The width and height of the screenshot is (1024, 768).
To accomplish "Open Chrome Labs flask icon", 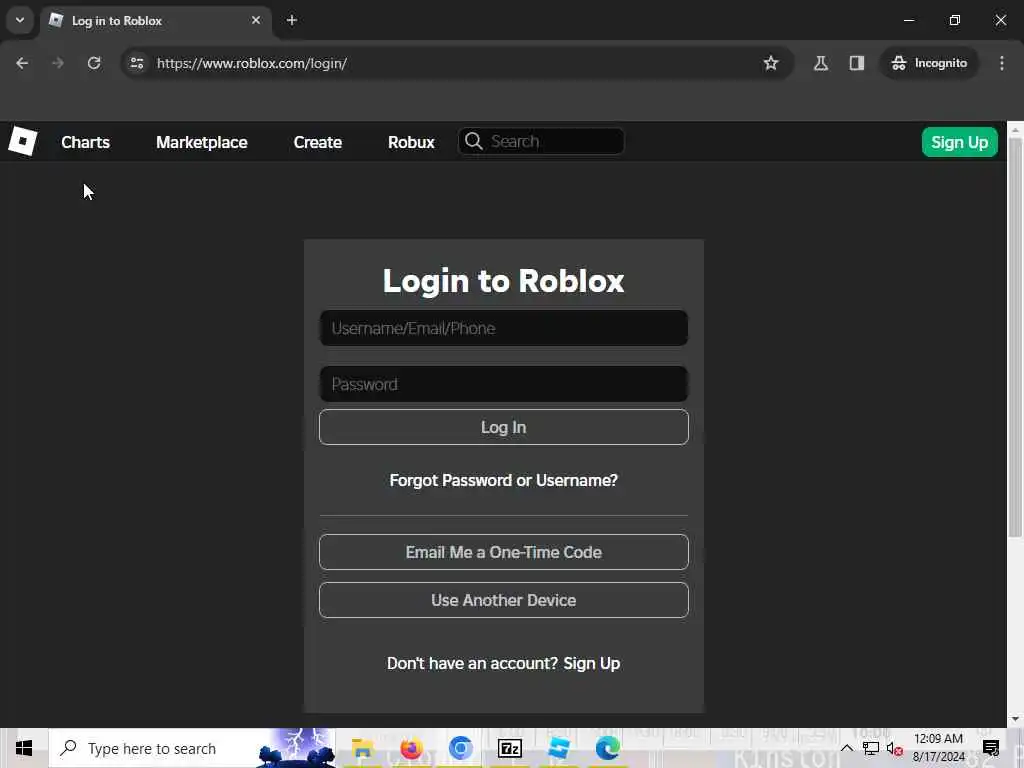I will tap(821, 63).
